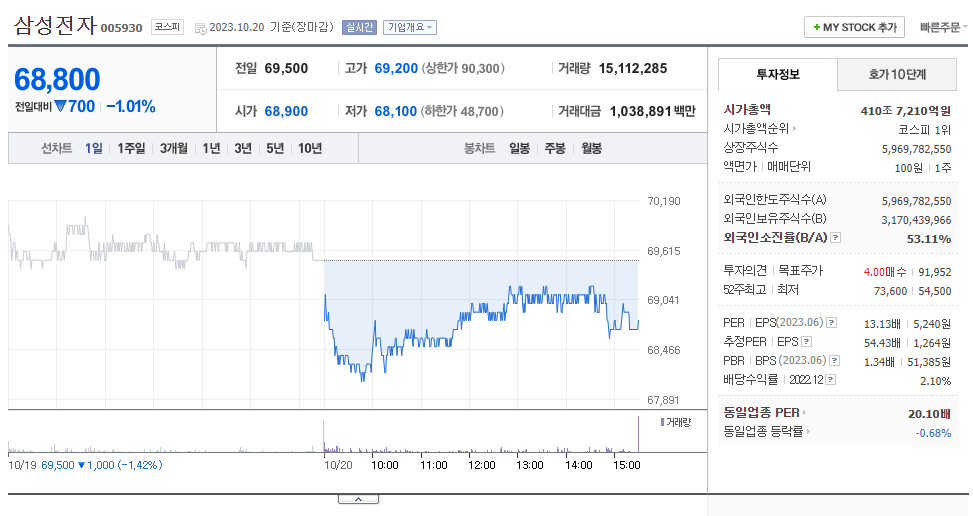Open help icon beside 추정PER EPS
This screenshot has width=973, height=516.
point(806,342)
